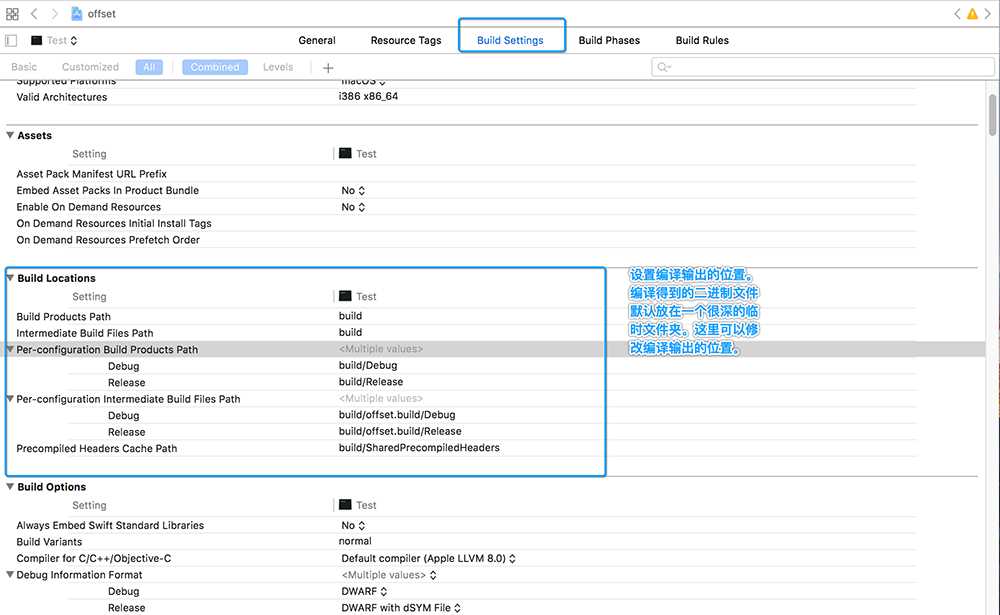Screen dimensions: 1000x615
Task: Select the Build Settings tab
Action: [510, 40]
